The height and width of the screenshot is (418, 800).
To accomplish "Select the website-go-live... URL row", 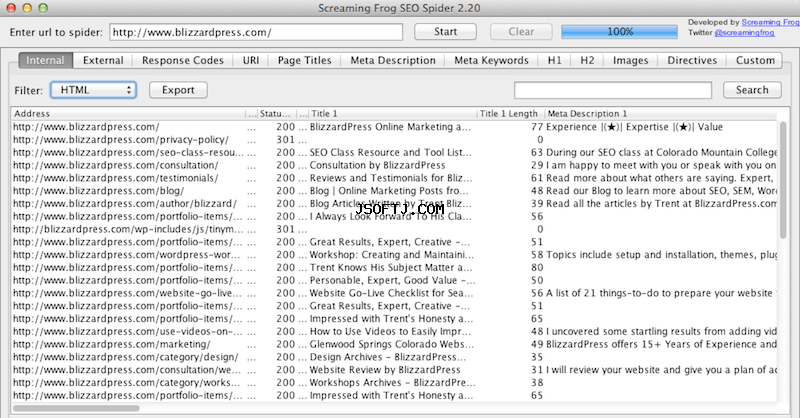I will (394, 293).
